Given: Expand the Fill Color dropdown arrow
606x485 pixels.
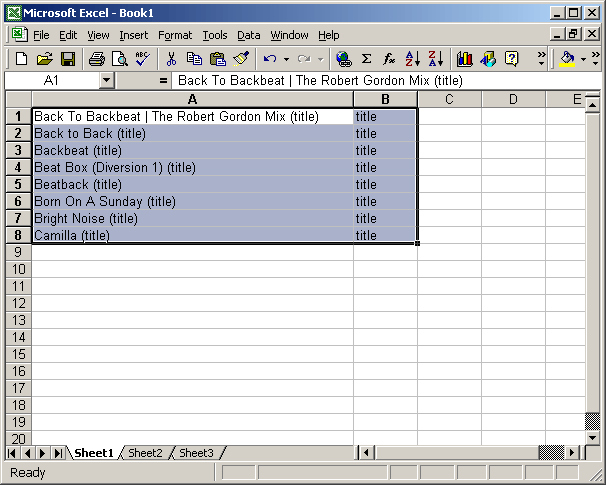Looking at the screenshot, I should coord(584,59).
